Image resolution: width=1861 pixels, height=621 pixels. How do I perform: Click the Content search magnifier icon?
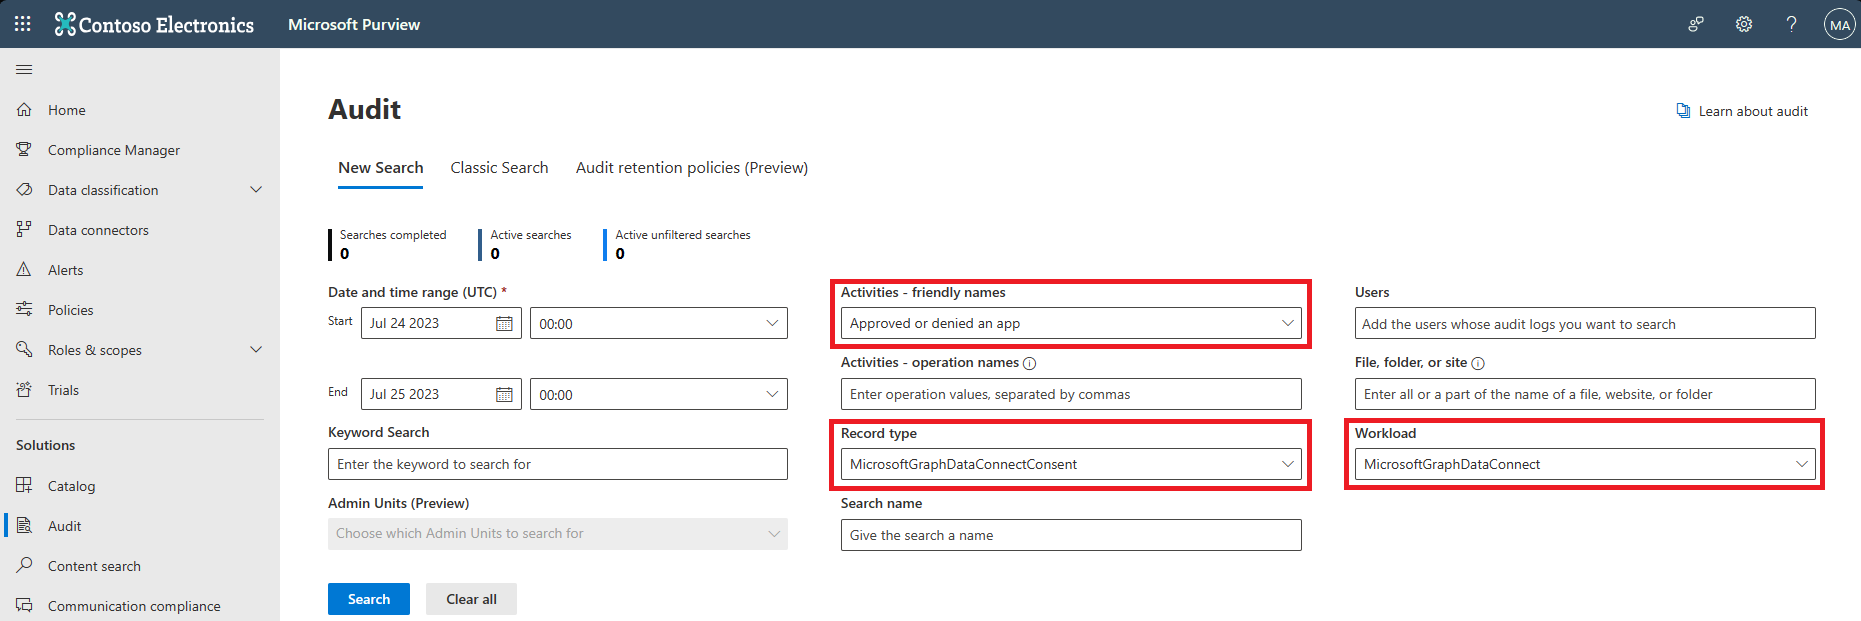pyautogui.click(x=24, y=566)
